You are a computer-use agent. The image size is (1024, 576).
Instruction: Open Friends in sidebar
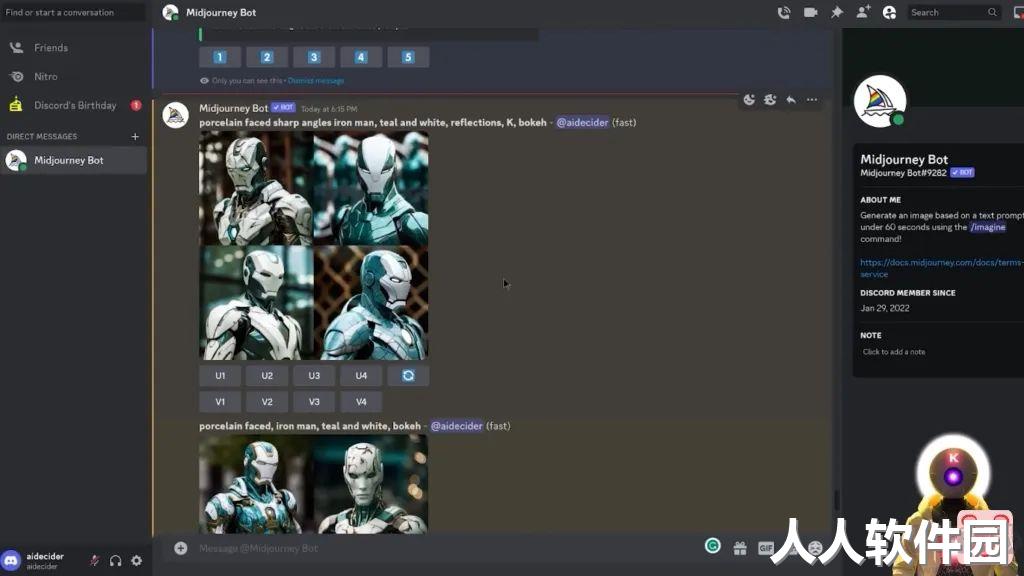(x=74, y=48)
